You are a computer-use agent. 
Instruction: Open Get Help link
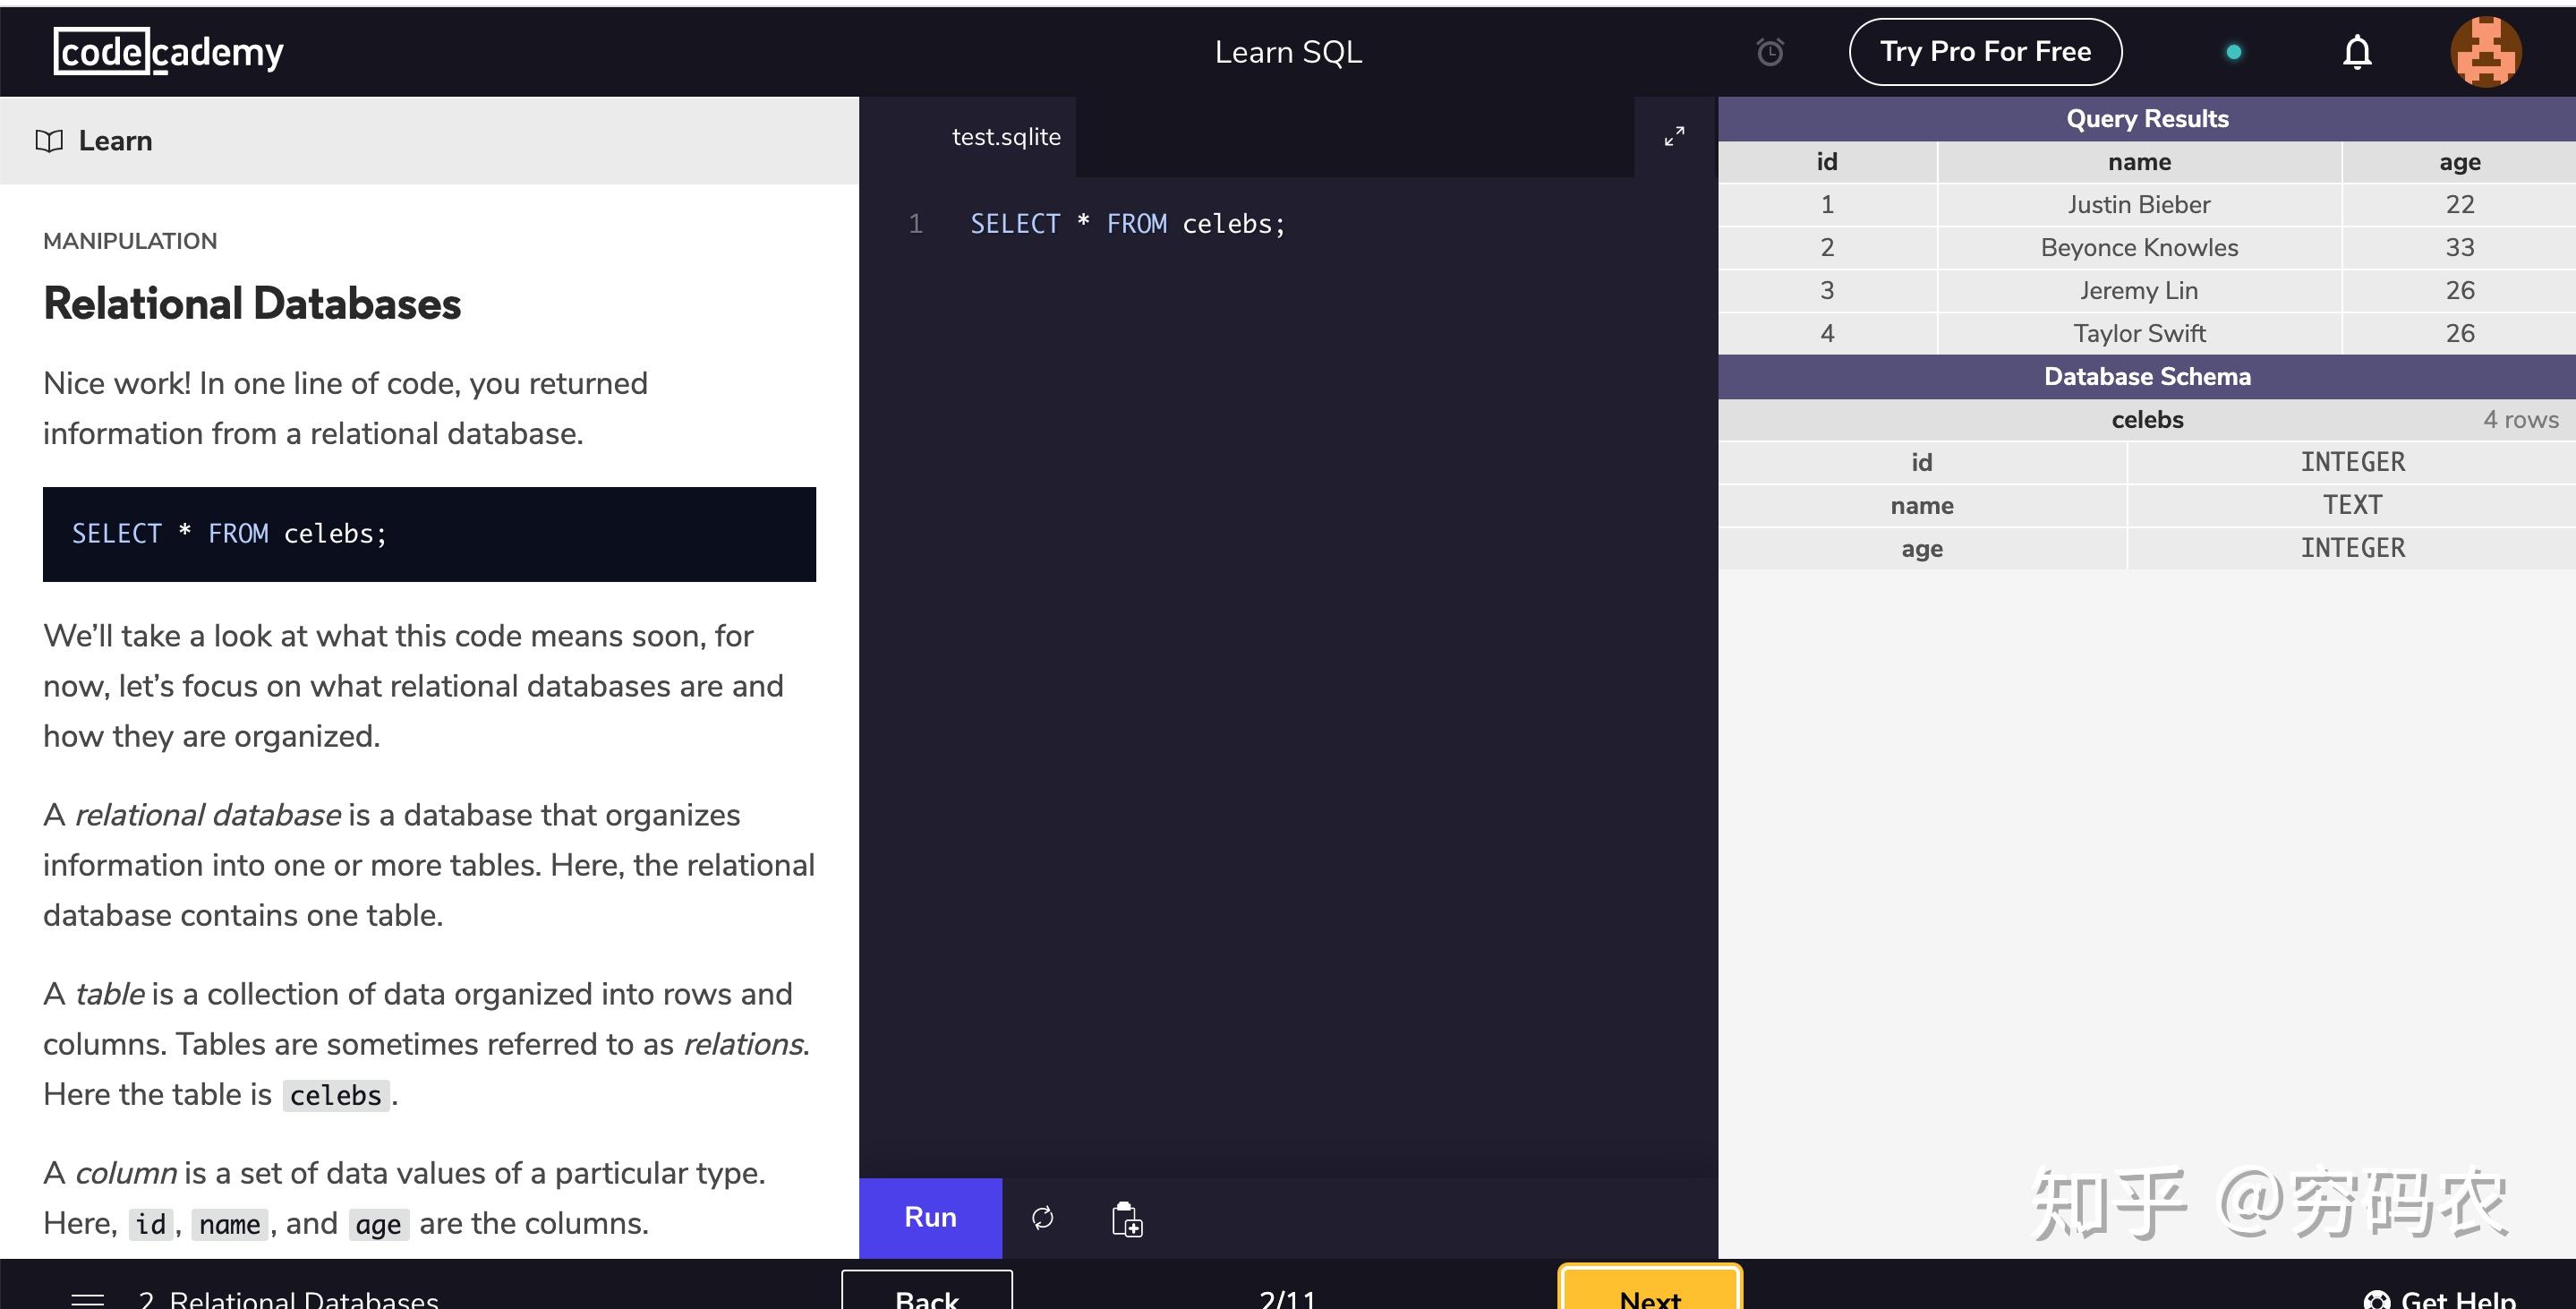(x=2439, y=1299)
